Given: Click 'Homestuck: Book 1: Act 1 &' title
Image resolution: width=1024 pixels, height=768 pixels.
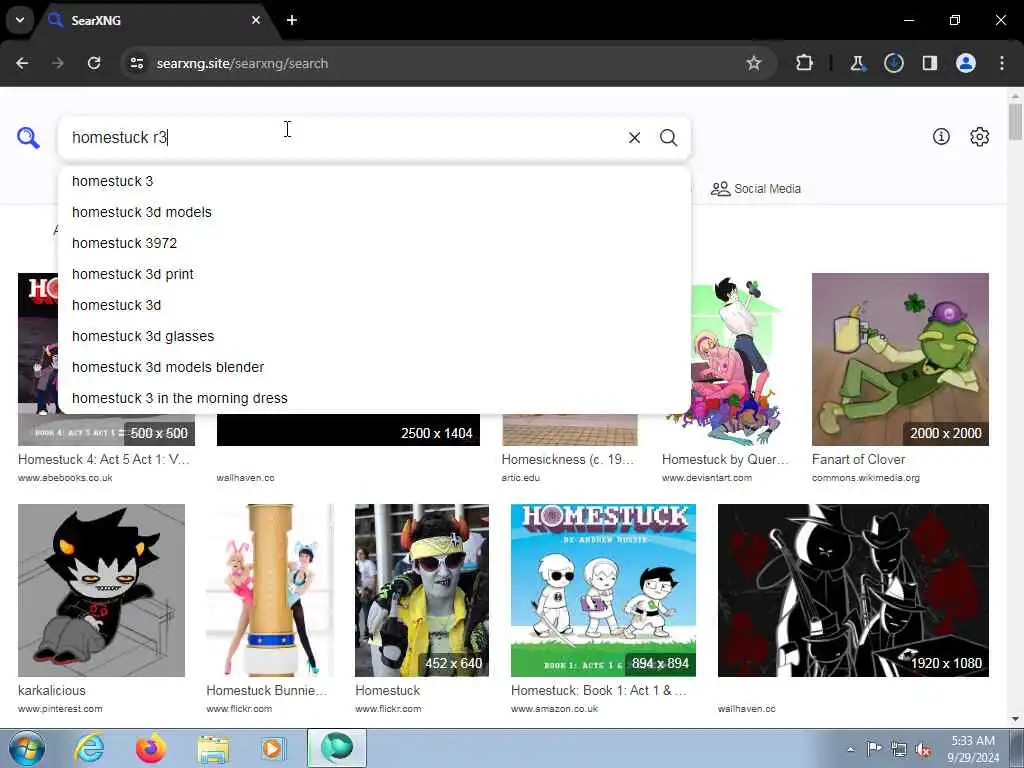Looking at the screenshot, I should click(598, 690).
